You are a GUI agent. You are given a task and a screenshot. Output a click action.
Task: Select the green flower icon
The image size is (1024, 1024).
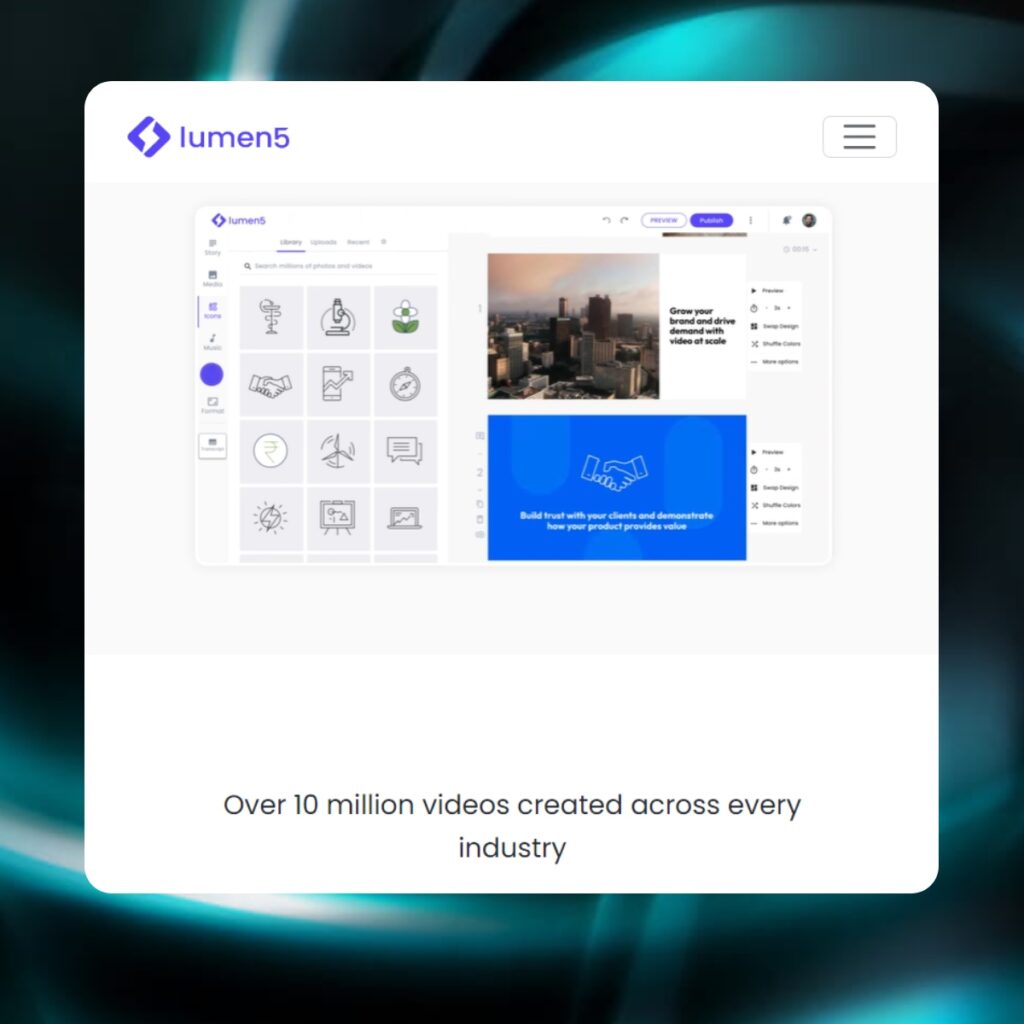tap(405, 317)
